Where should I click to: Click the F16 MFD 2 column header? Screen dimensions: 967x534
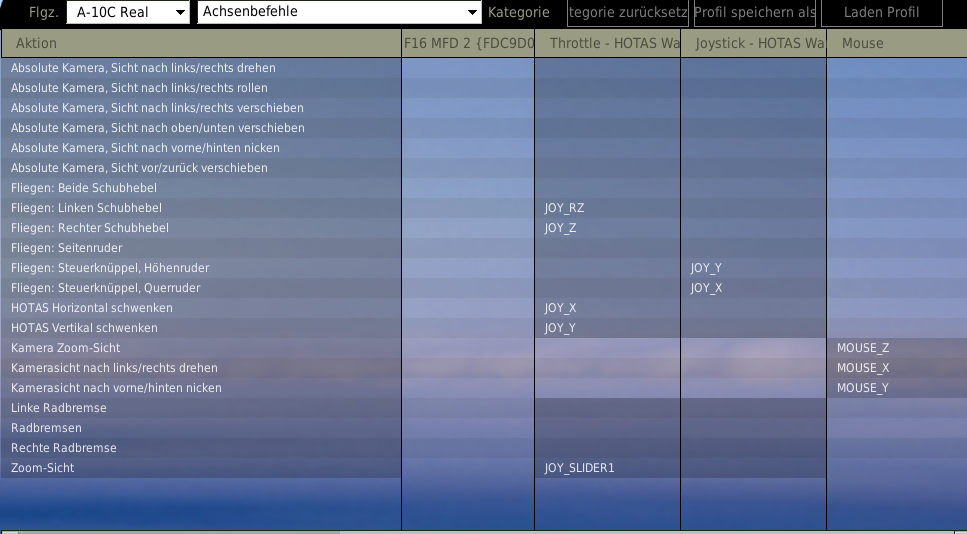[468, 43]
